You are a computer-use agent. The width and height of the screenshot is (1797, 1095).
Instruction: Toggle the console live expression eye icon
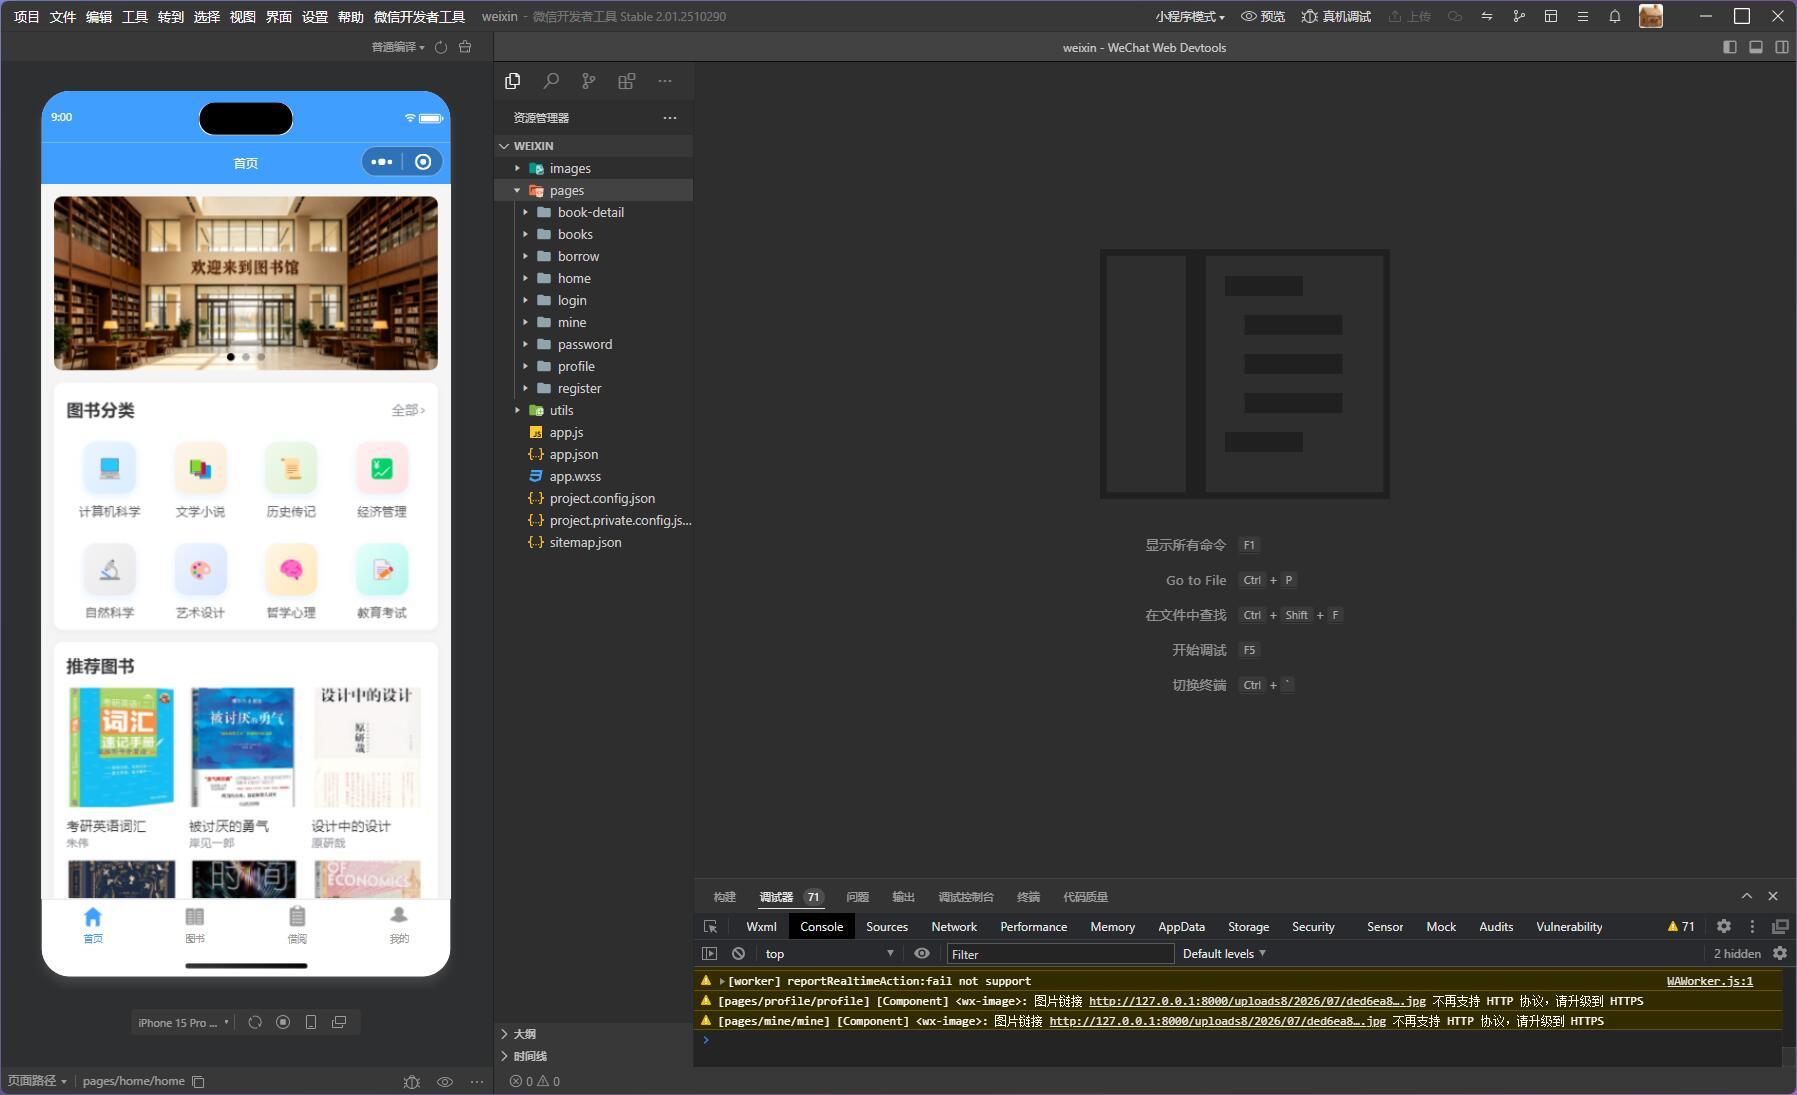click(x=922, y=954)
